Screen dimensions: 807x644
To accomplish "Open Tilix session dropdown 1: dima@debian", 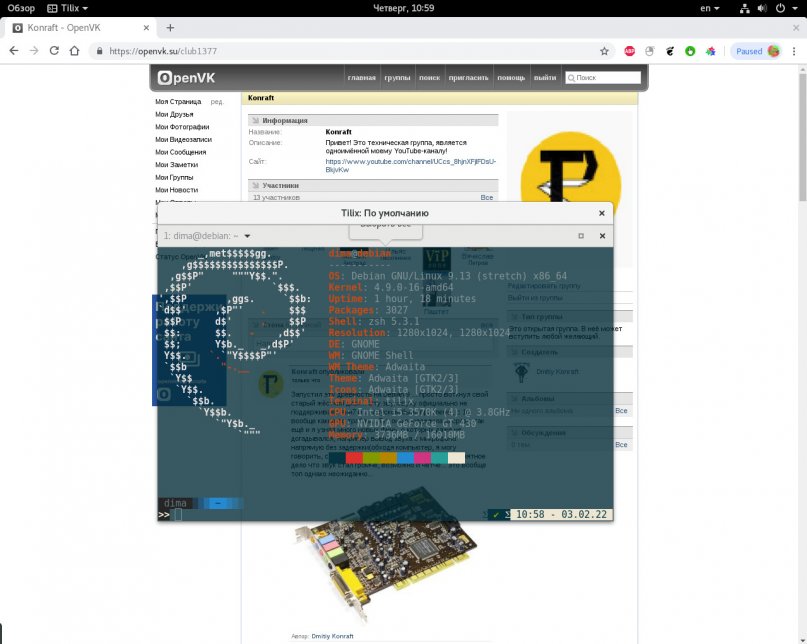I will [206, 236].
